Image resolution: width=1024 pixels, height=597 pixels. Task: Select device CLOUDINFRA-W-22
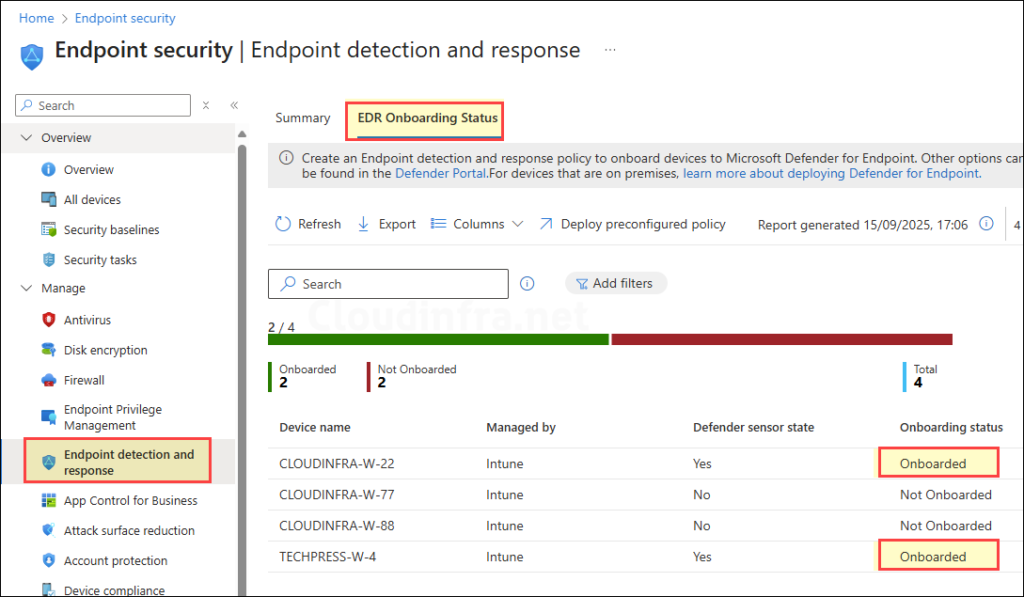point(336,464)
